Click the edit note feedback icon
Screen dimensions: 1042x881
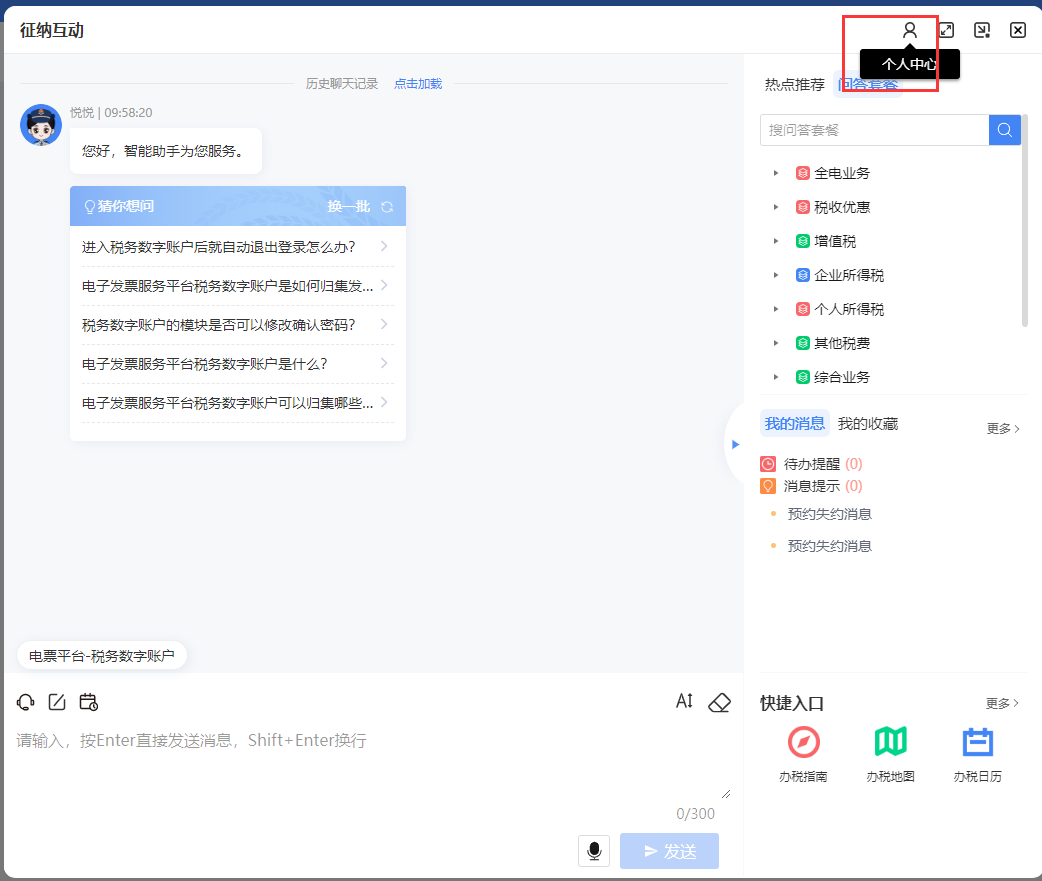(x=57, y=702)
